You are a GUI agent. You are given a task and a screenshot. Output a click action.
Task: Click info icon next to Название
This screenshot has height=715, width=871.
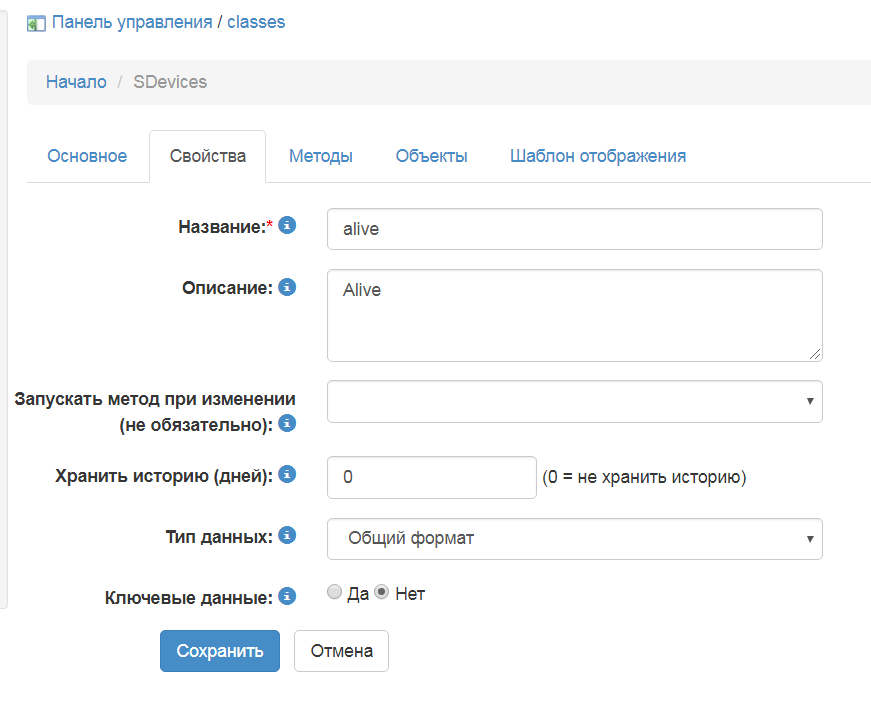click(x=287, y=226)
